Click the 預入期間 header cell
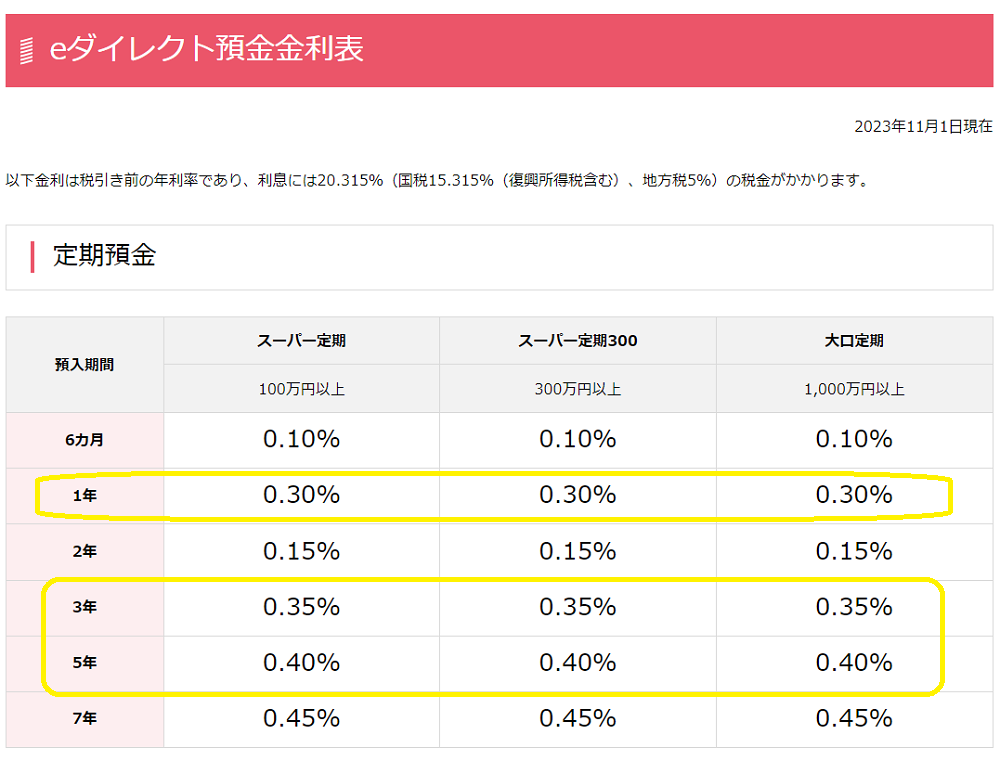This screenshot has width=1000, height=760. [x=84, y=365]
